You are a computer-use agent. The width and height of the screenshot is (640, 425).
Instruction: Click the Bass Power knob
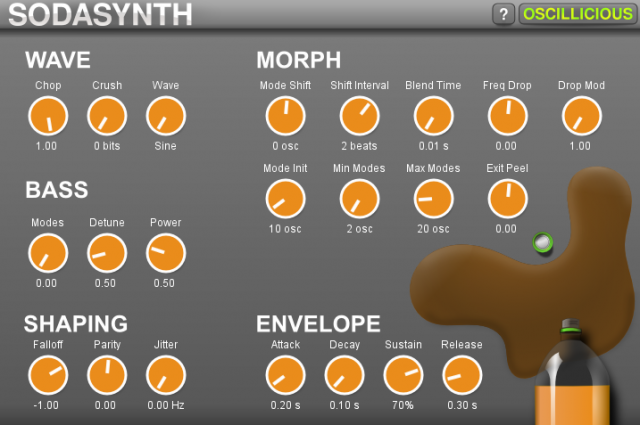[166, 254]
